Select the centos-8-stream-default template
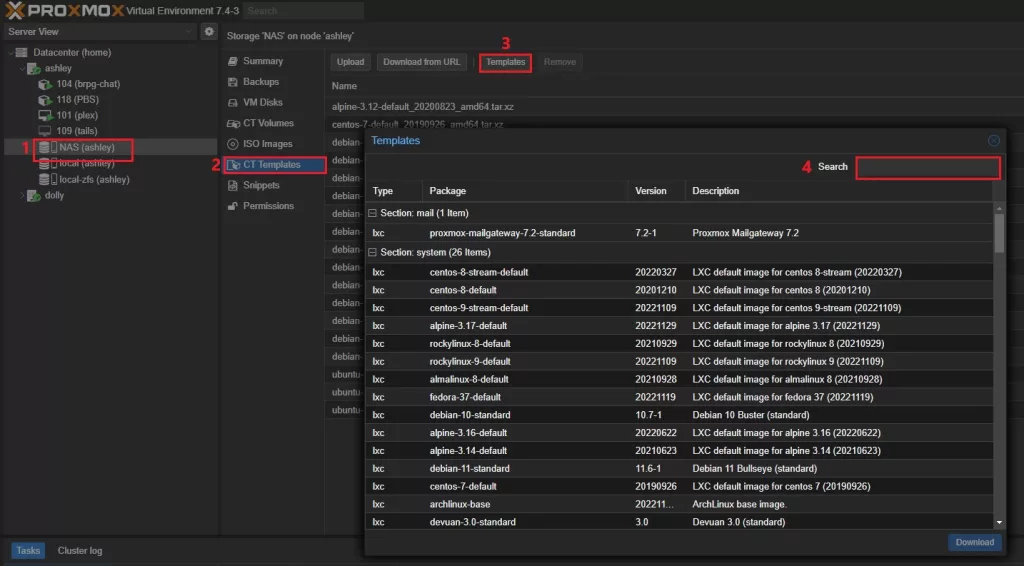The image size is (1024, 566). pyautogui.click(x=679, y=272)
